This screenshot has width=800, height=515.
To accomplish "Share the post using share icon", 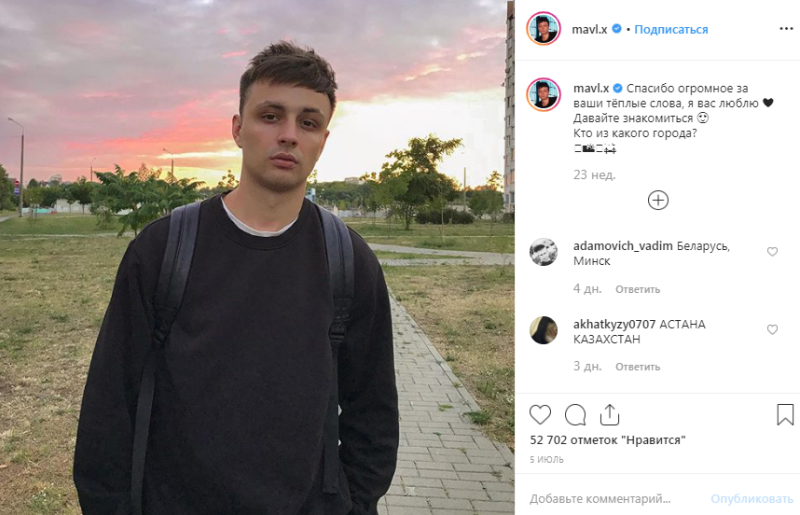I will (609, 414).
